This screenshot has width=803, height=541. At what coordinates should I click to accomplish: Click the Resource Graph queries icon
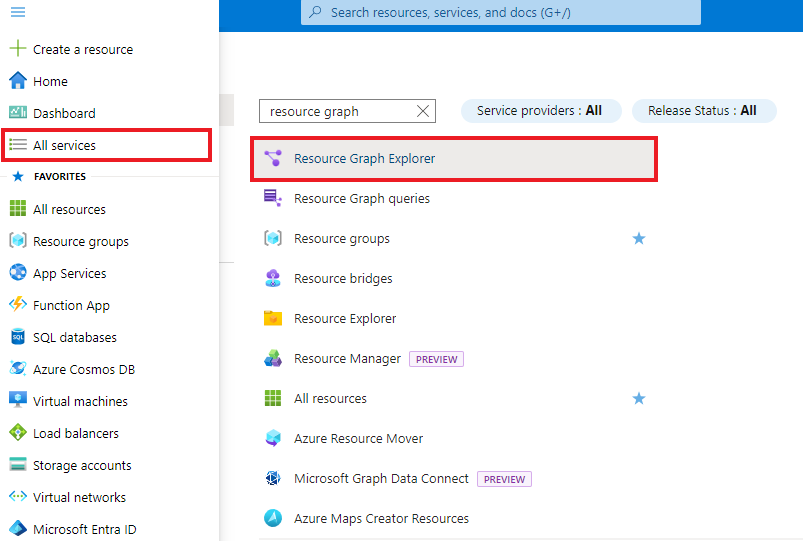(x=272, y=198)
